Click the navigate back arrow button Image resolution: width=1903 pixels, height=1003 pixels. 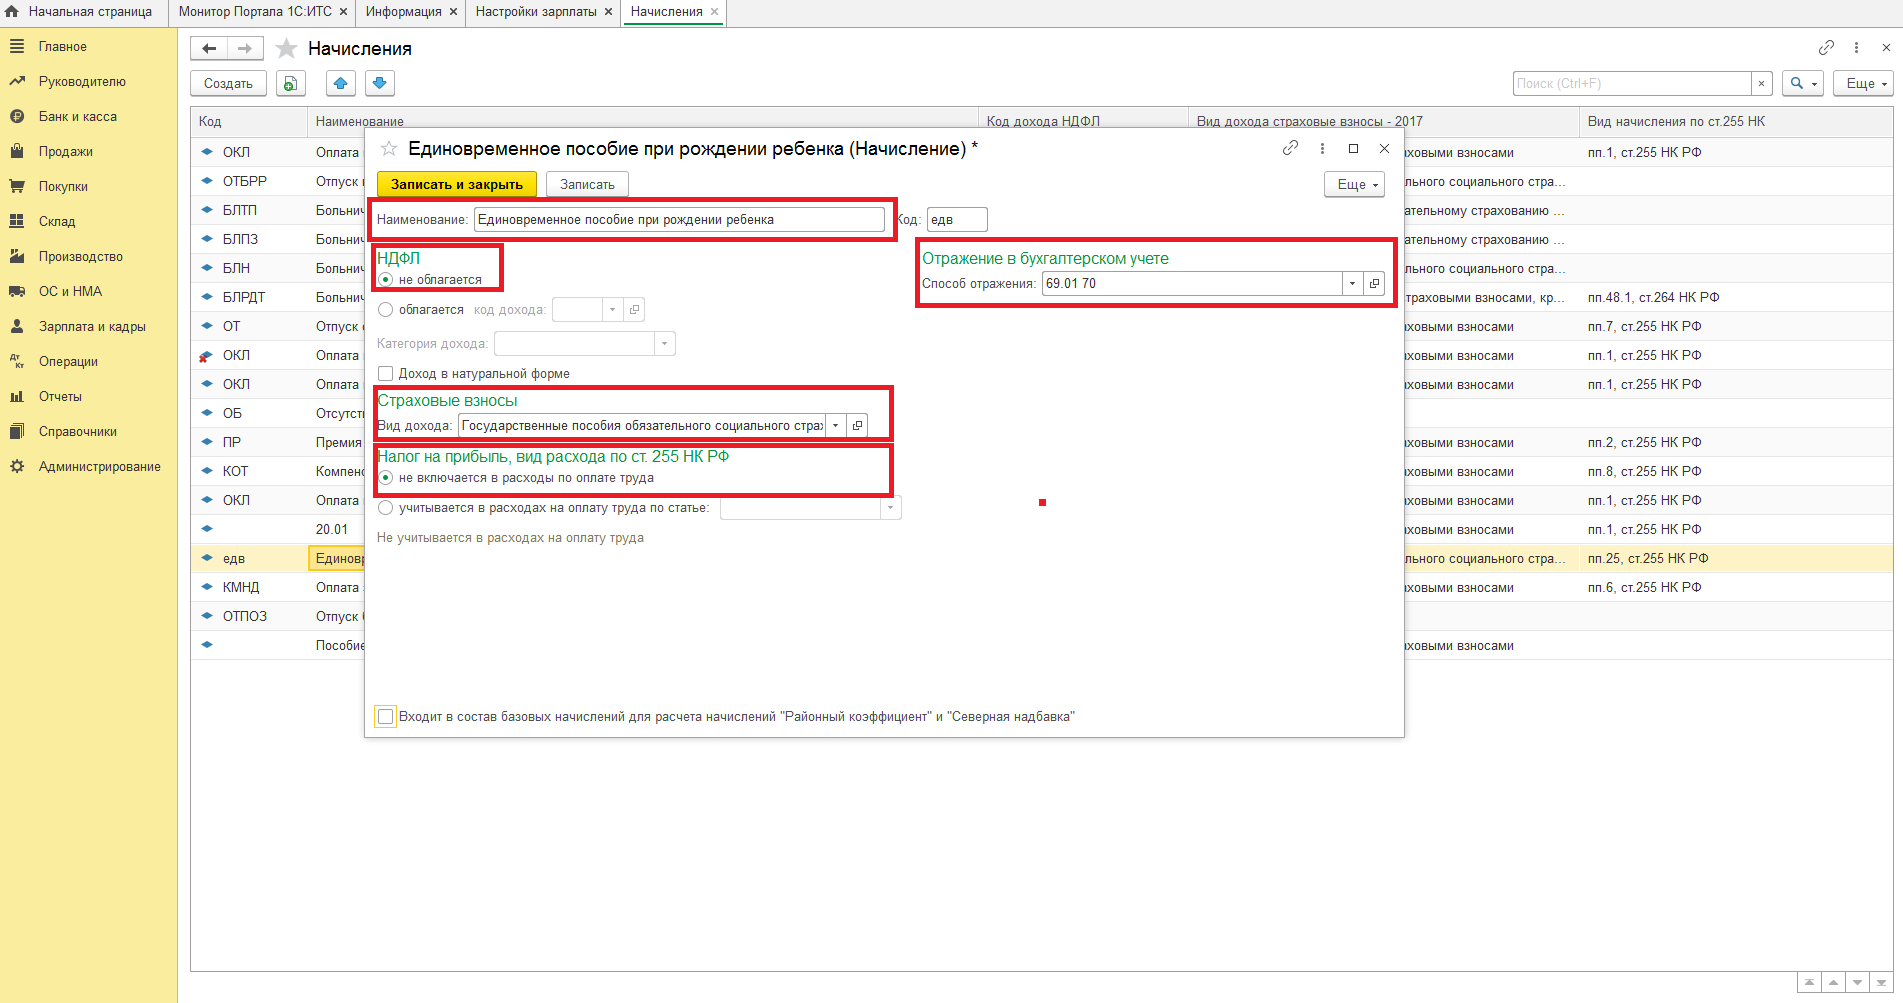point(209,48)
